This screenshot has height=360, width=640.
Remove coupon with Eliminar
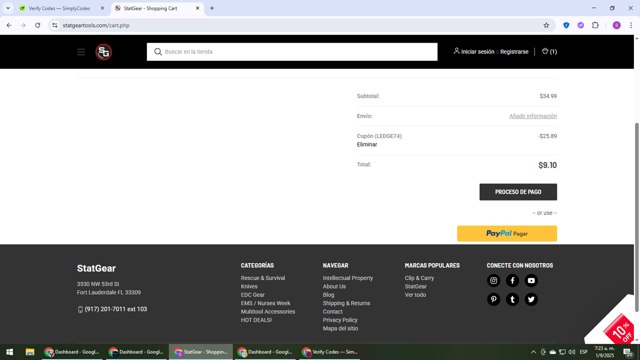click(367, 144)
